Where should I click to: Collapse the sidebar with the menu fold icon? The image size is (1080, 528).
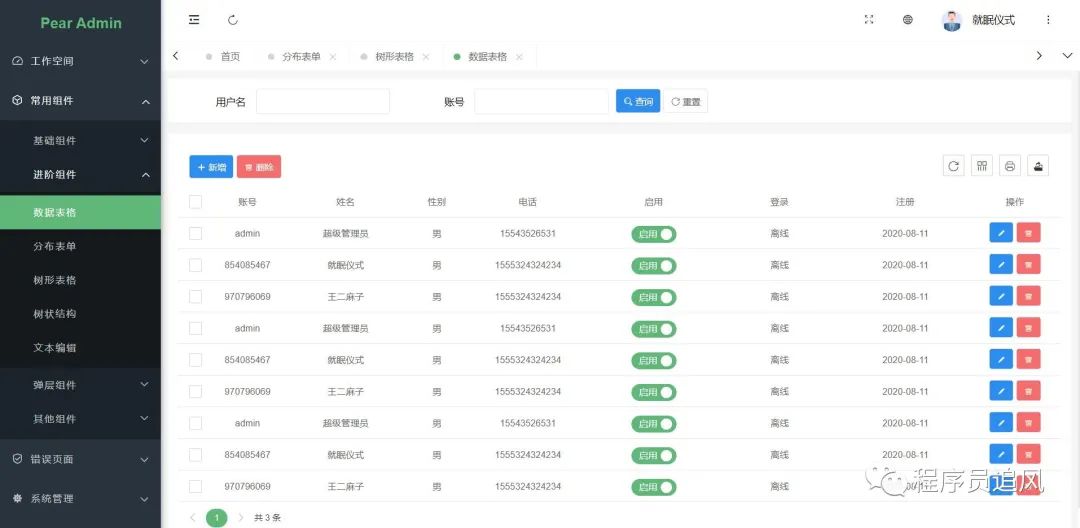pyautogui.click(x=194, y=20)
